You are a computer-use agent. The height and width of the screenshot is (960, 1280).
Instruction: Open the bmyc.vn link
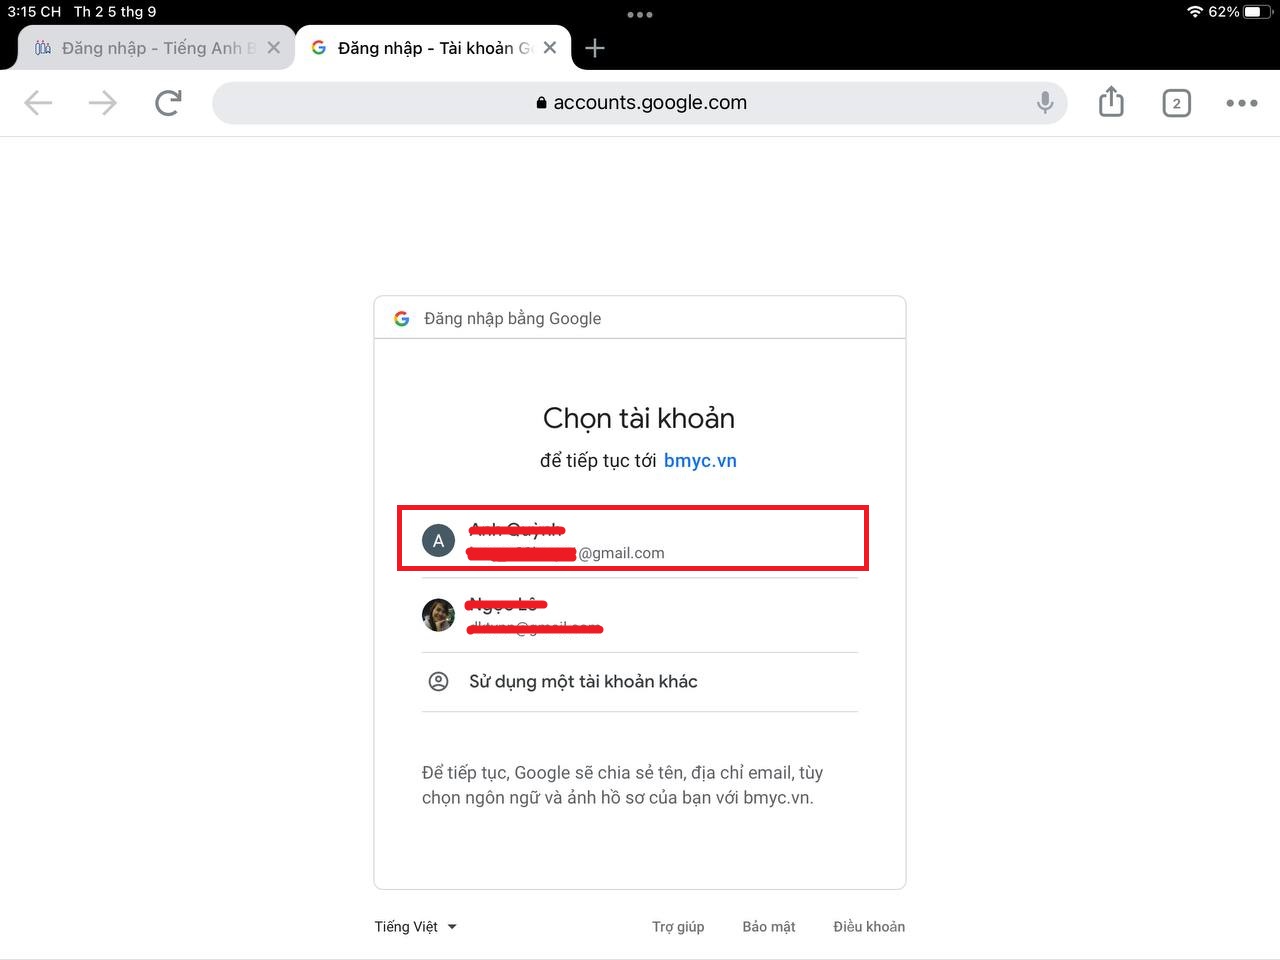[700, 460]
